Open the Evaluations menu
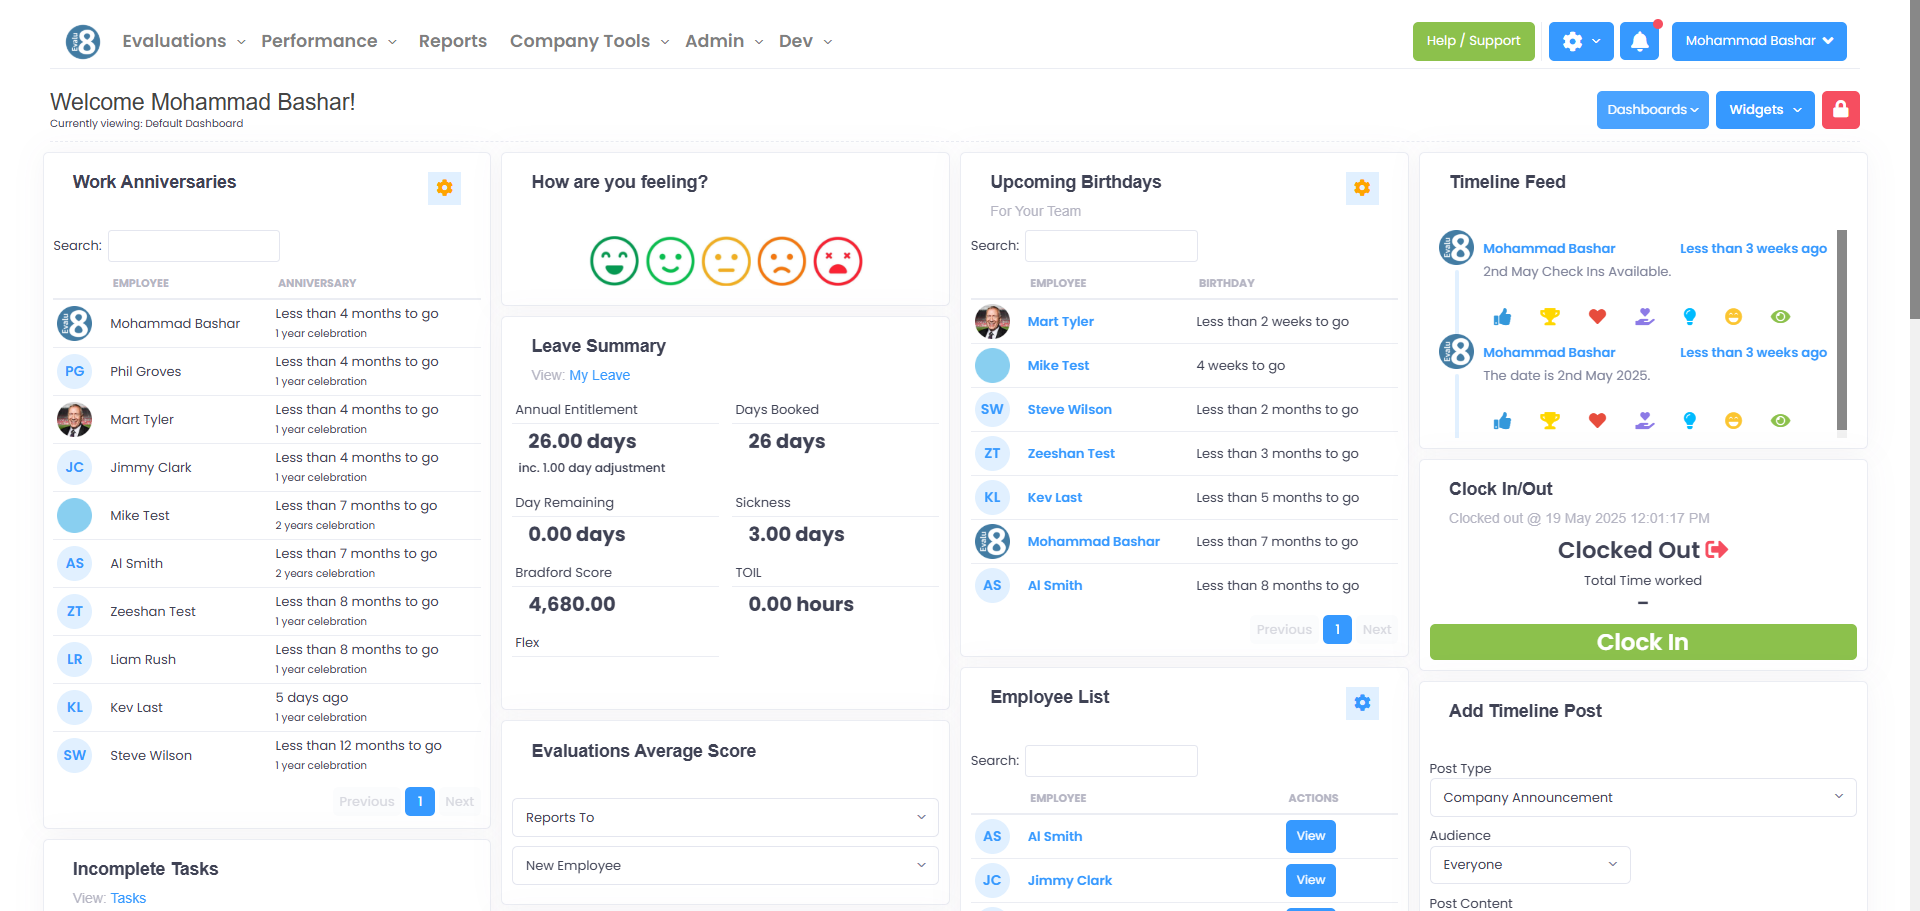The image size is (1920, 911). click(184, 41)
